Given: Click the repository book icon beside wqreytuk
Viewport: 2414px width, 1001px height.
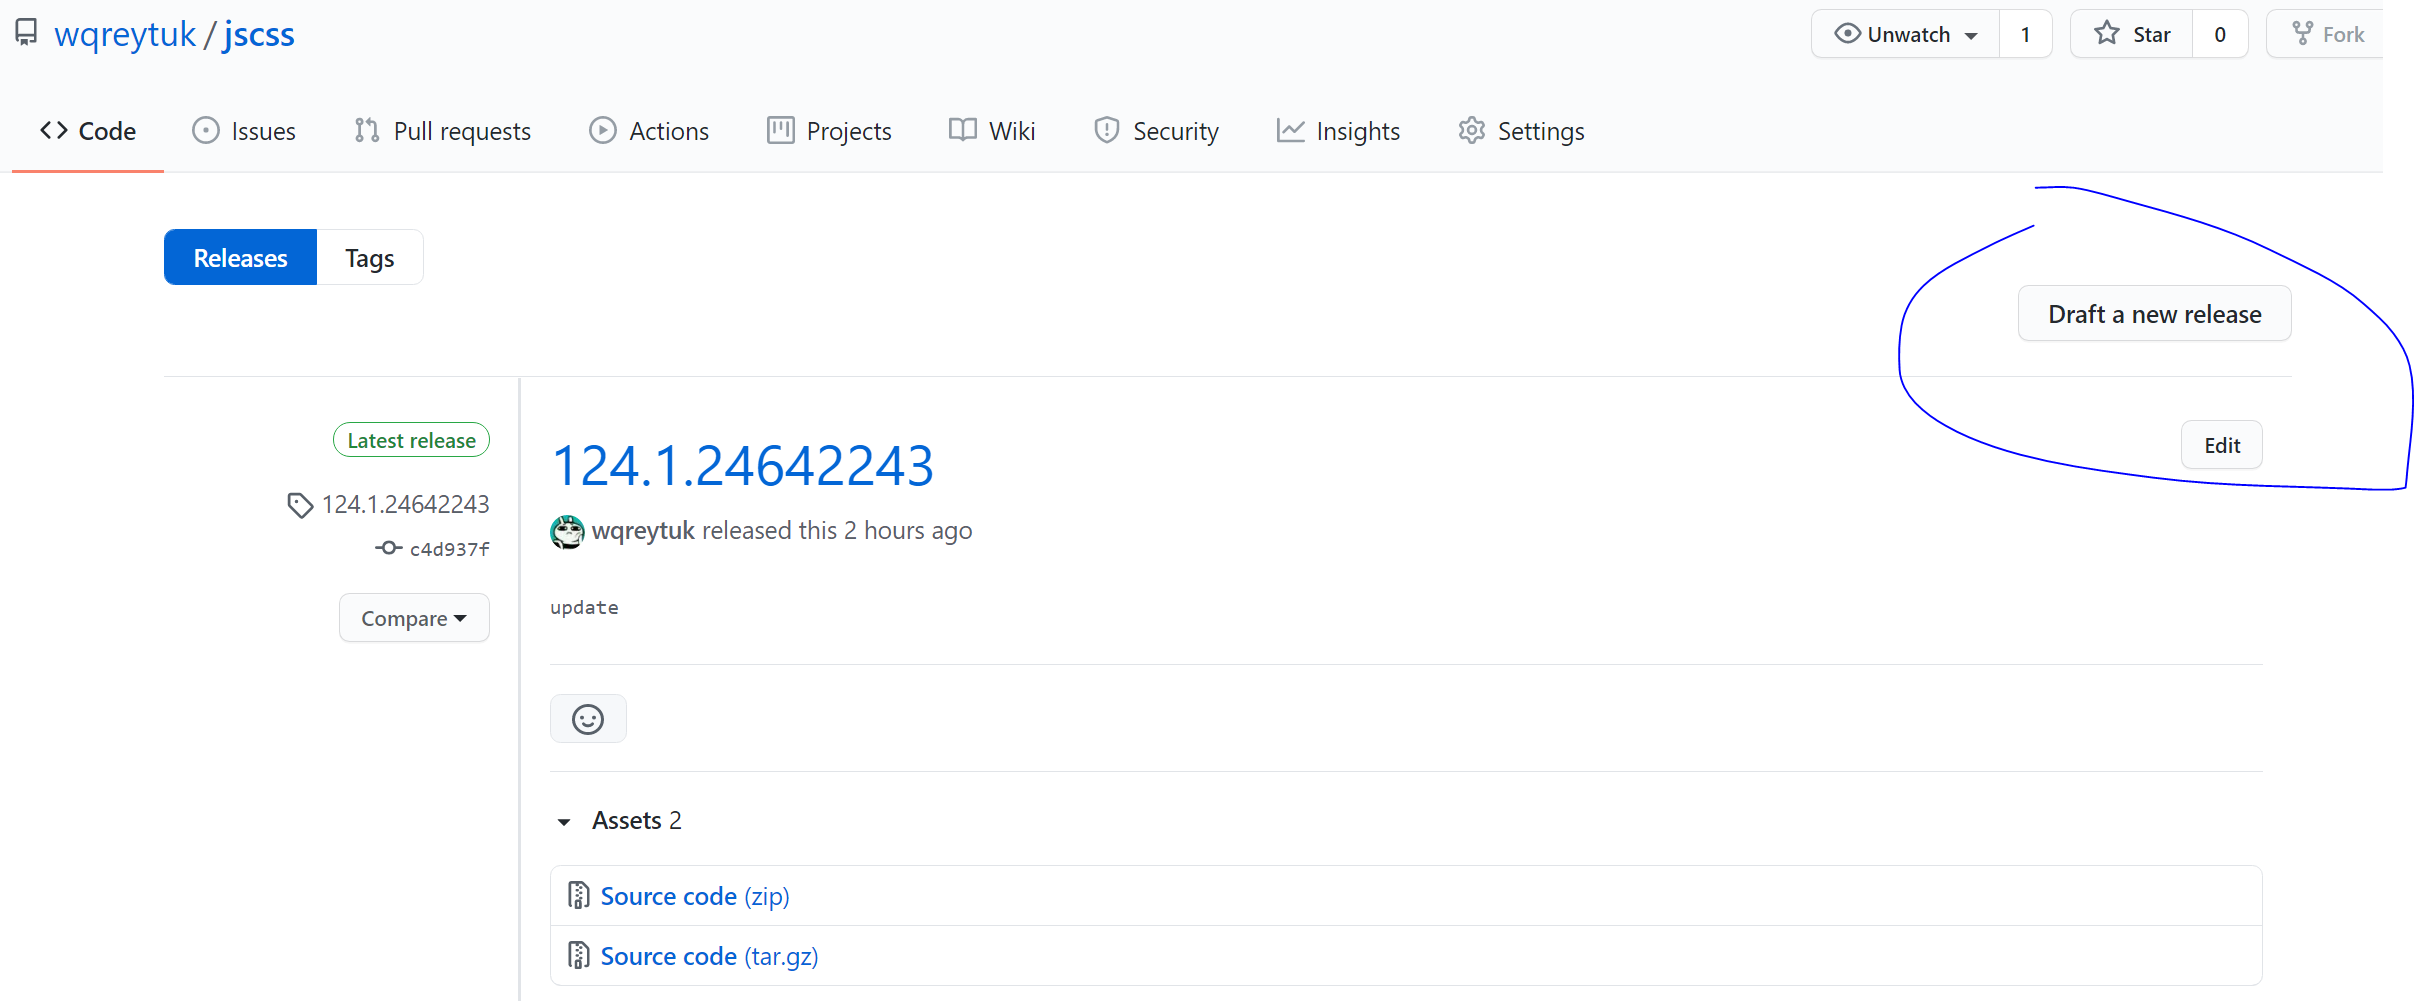Looking at the screenshot, I should [26, 33].
